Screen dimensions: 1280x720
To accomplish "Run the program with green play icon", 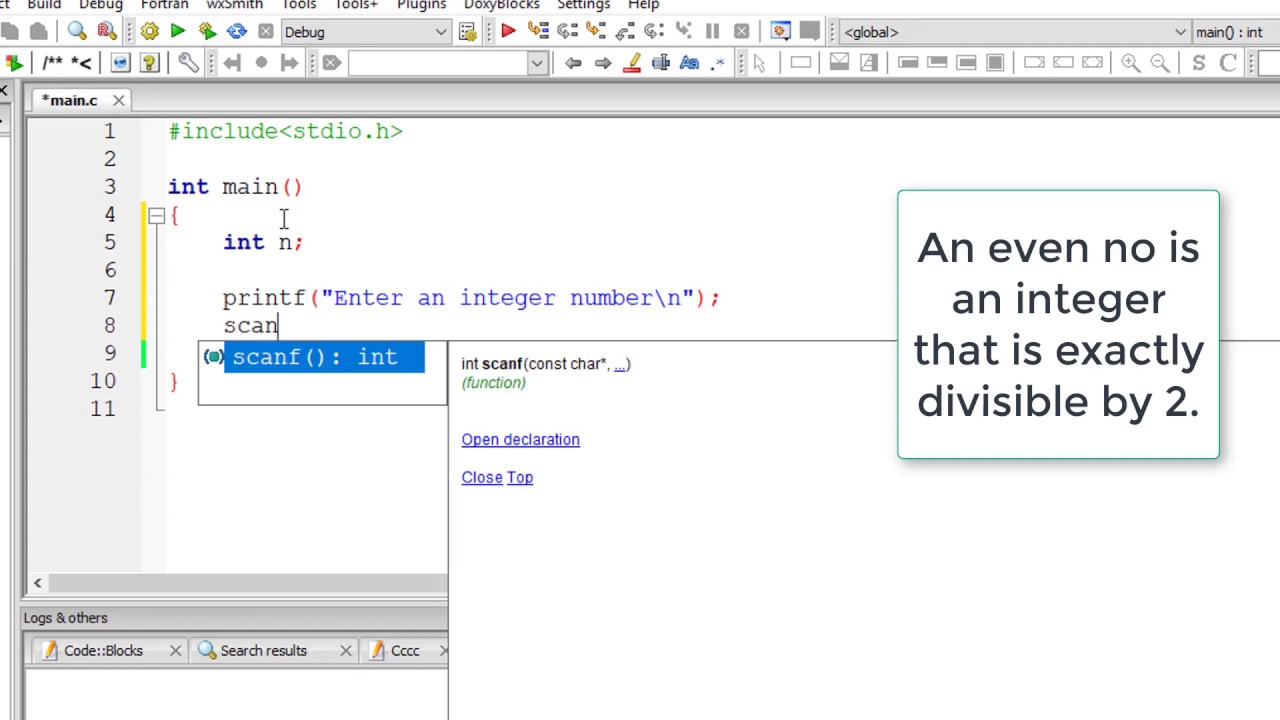I will coord(178,32).
